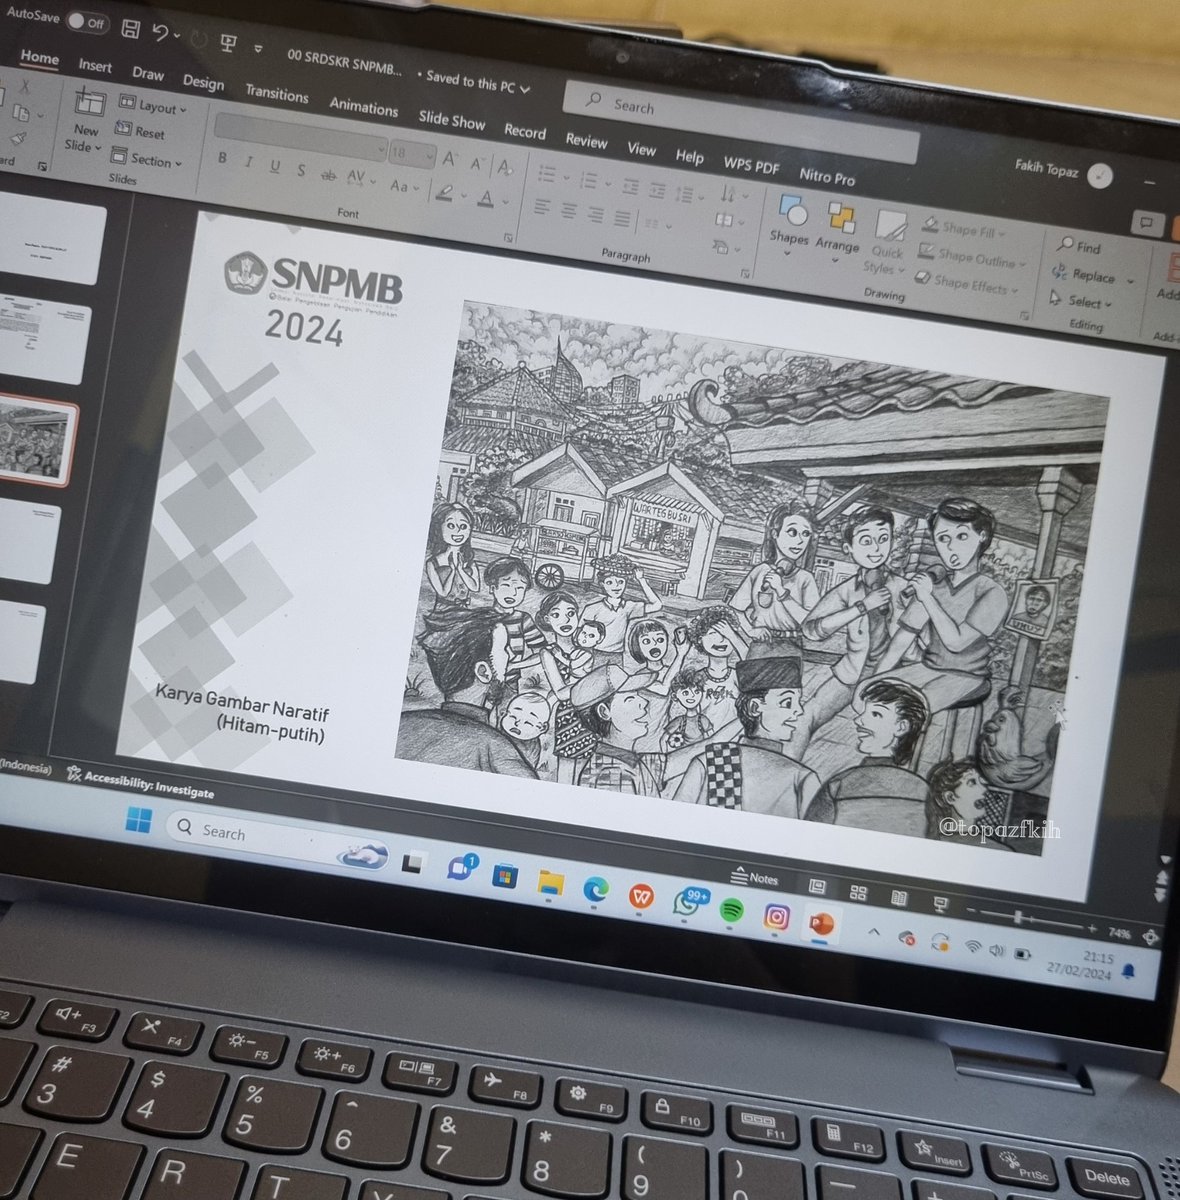
Task: Open WhatsApp from the taskbar
Action: click(688, 903)
